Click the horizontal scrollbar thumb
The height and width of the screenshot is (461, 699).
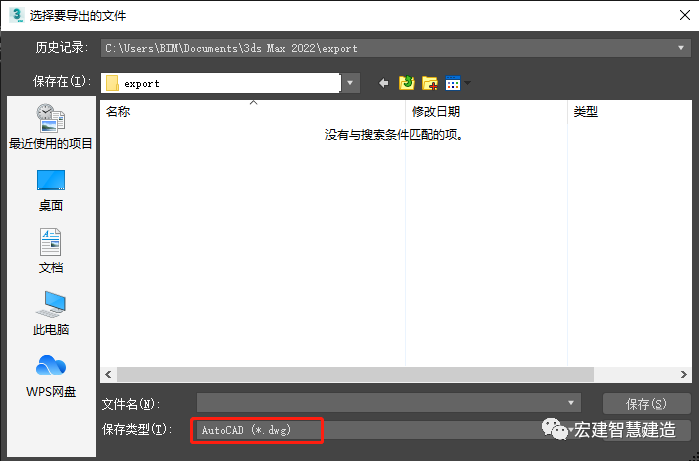pos(355,375)
